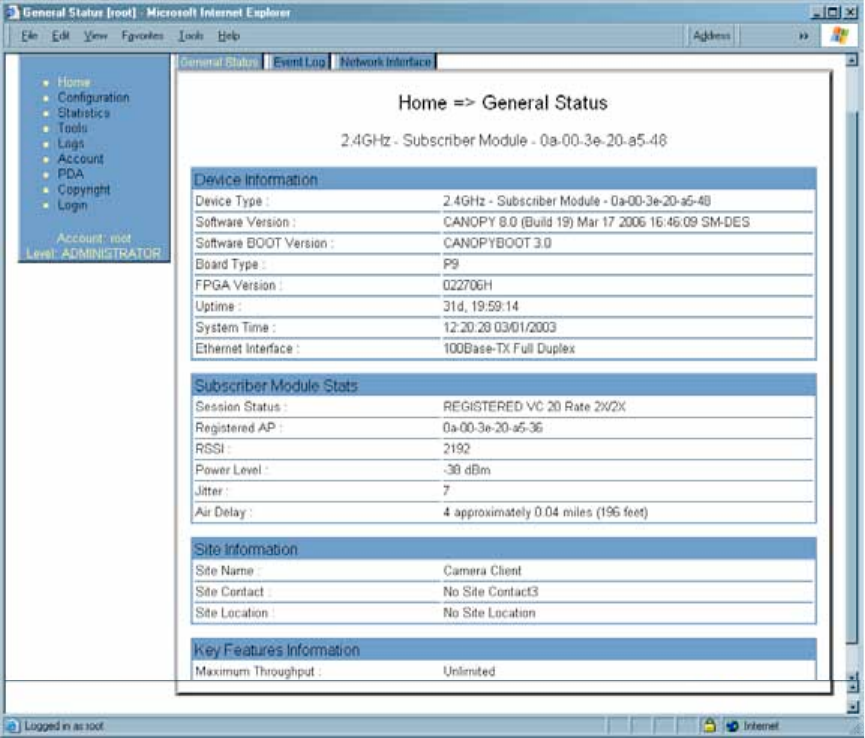This screenshot has height=738, width=865.
Task: Click the Site Information section header
Action: click(504, 549)
